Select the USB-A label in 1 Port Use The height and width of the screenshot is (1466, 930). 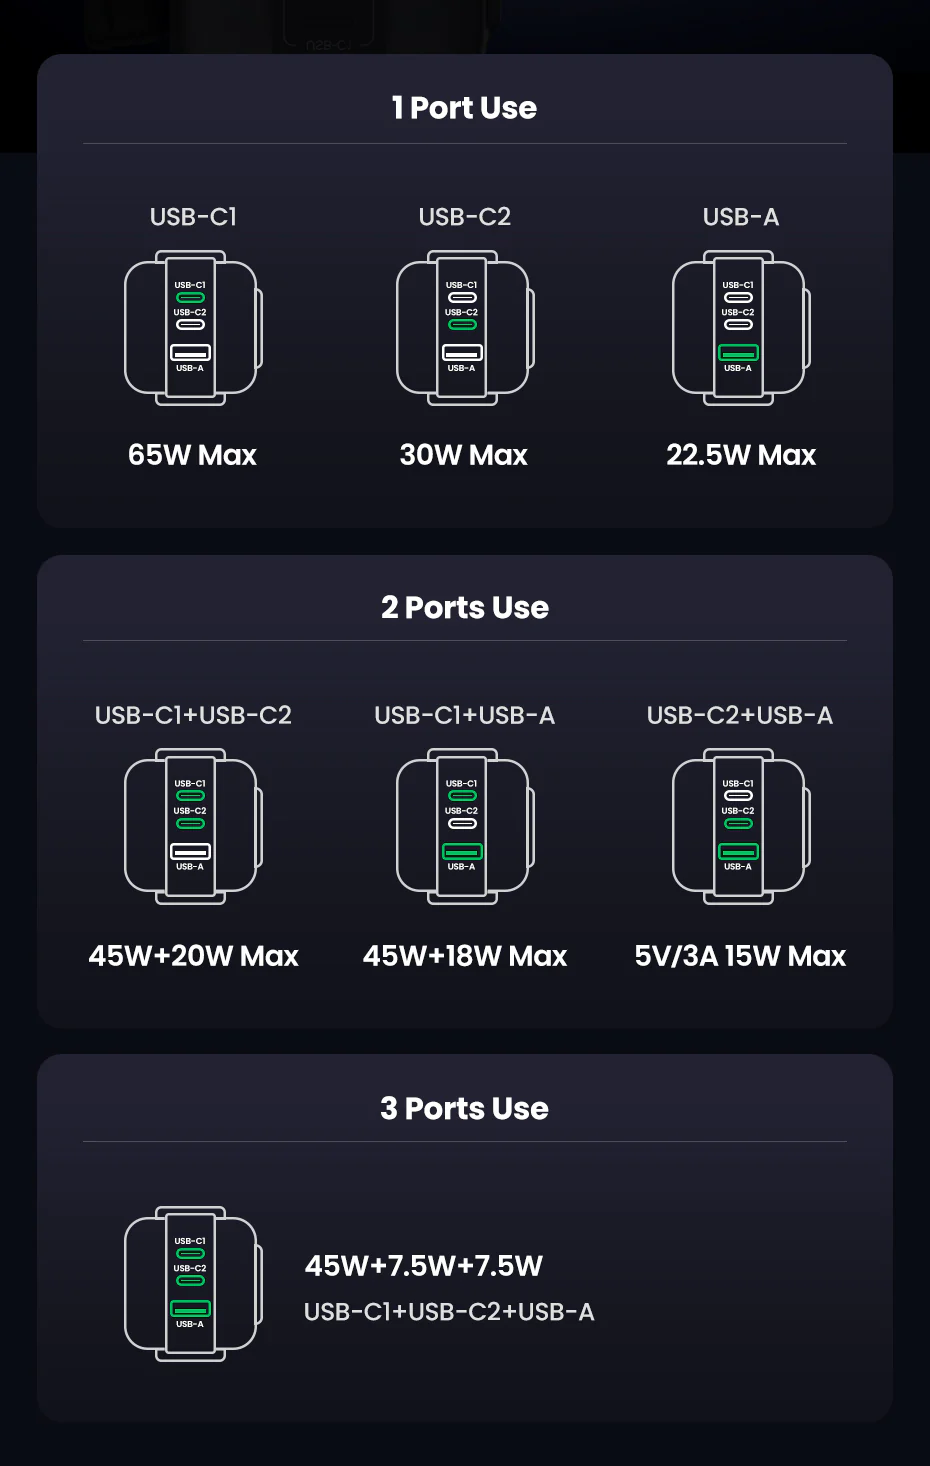pos(741,217)
